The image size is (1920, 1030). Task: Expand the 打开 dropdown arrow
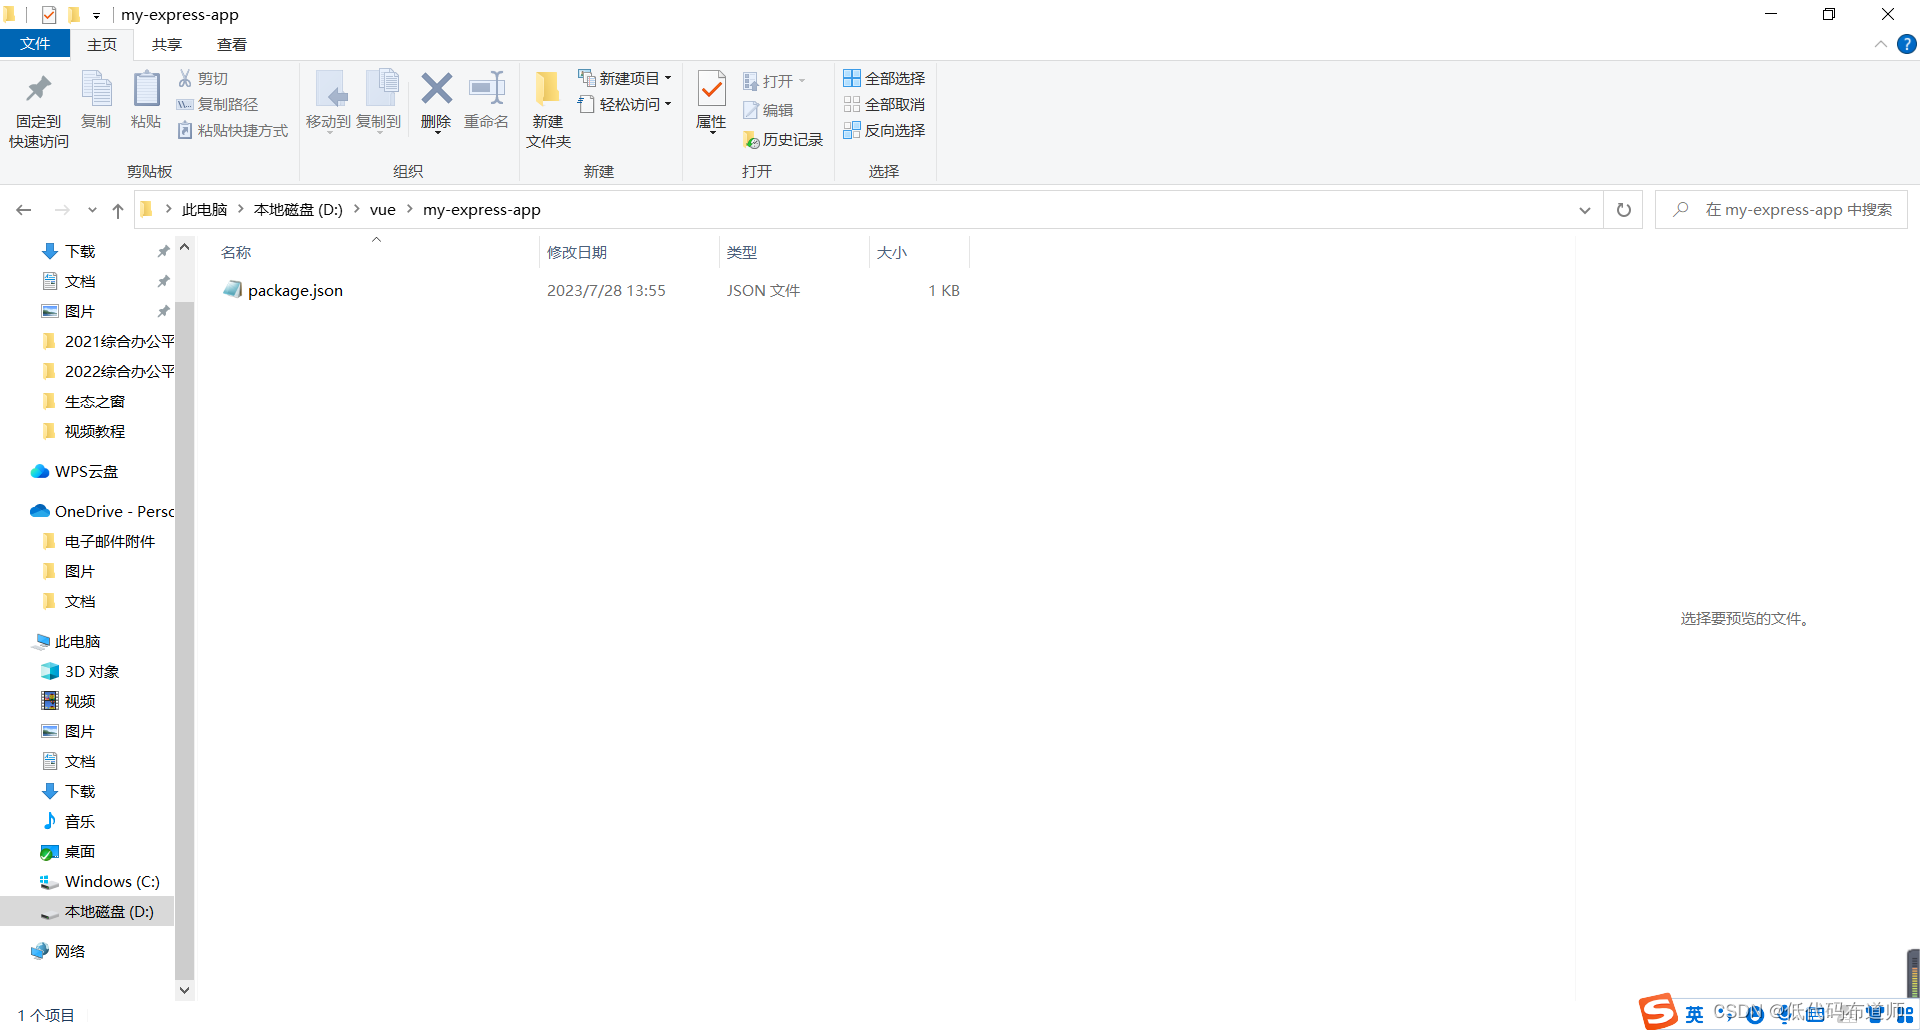click(x=802, y=81)
